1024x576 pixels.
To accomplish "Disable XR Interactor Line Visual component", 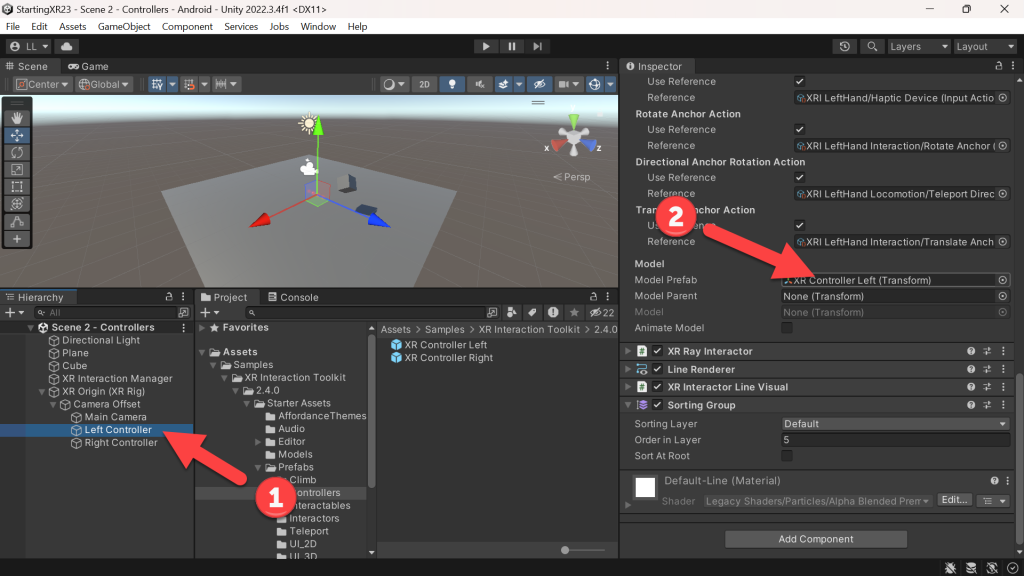I will pos(658,387).
